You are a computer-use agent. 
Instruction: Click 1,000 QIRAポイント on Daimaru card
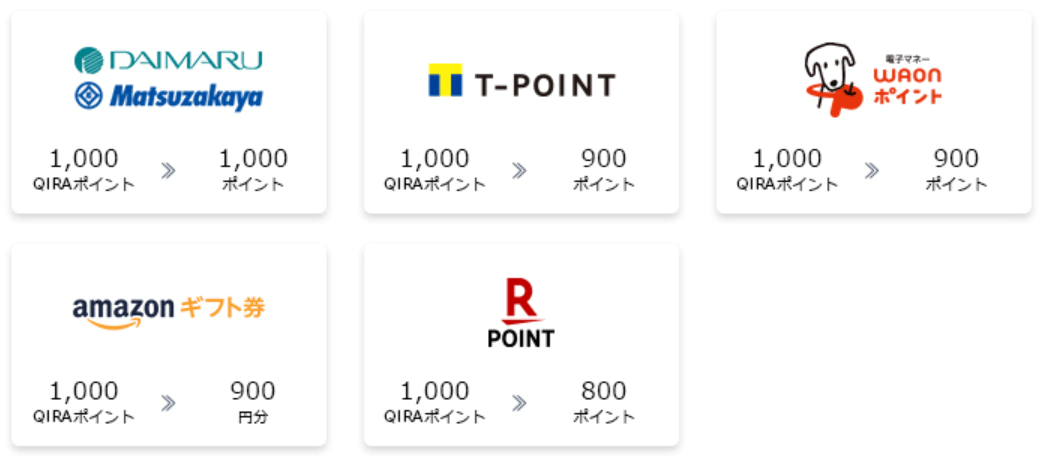(x=84, y=168)
